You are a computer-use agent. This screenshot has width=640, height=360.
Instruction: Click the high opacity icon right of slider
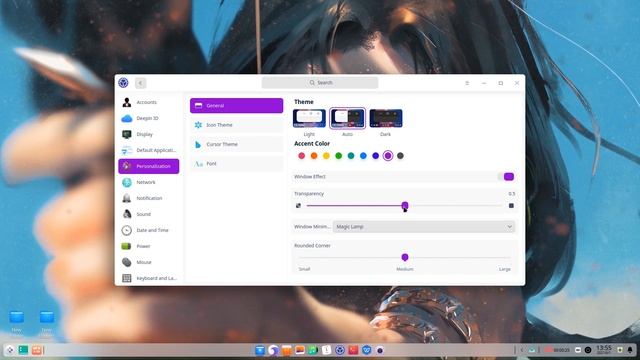coord(511,206)
